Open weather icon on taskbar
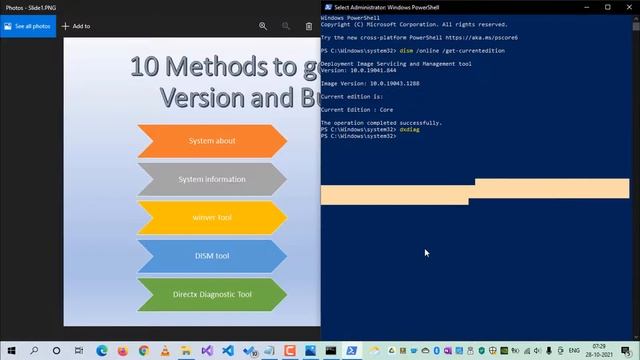640x360 pixels. click(374, 351)
